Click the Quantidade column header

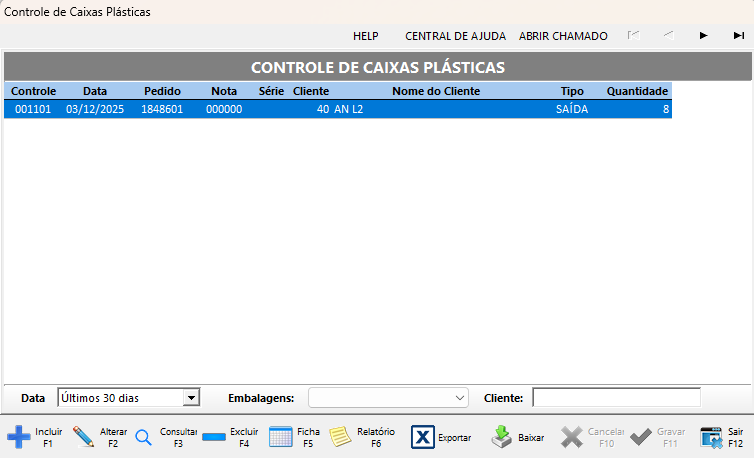tap(637, 91)
